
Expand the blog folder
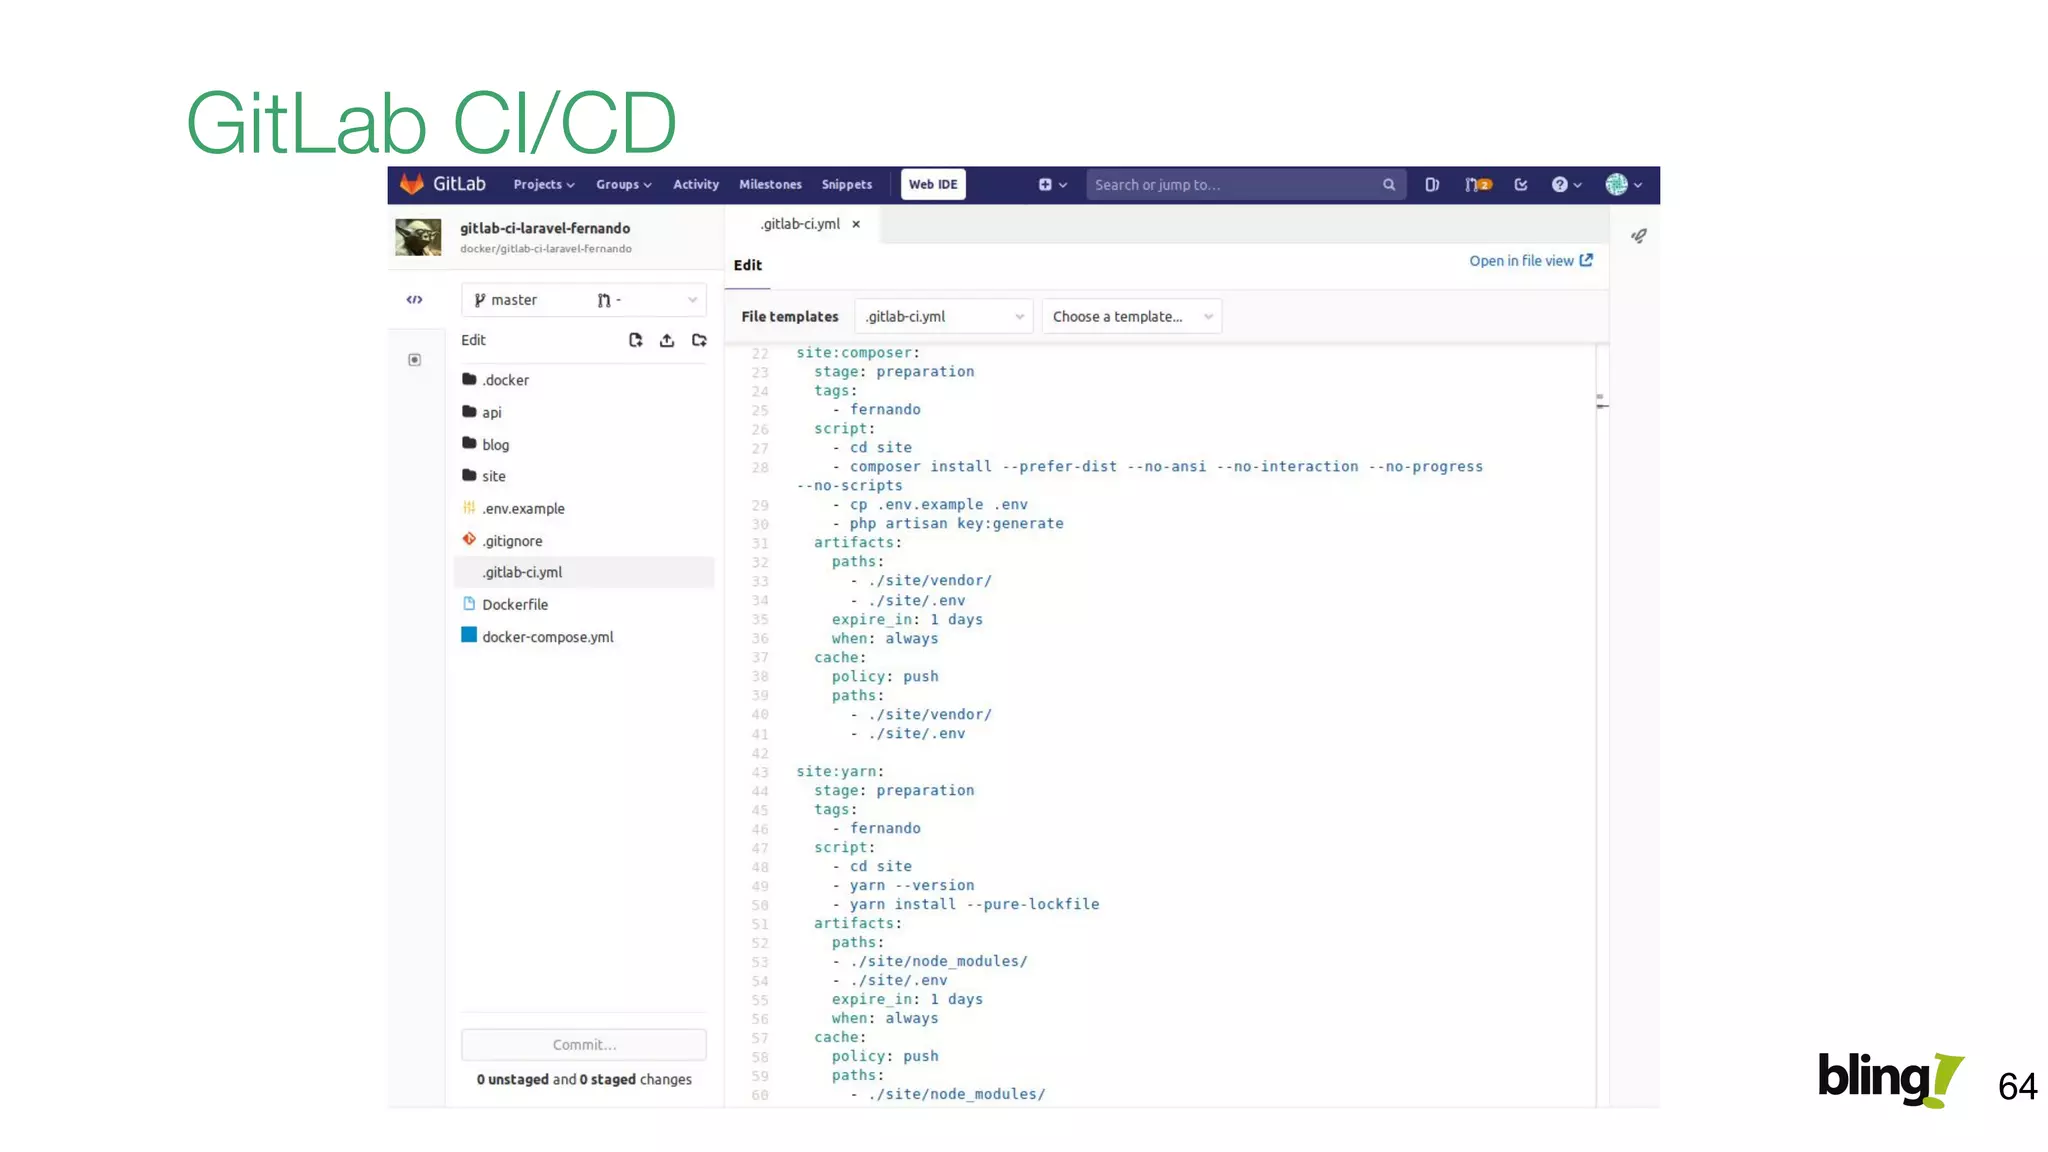point(486,444)
